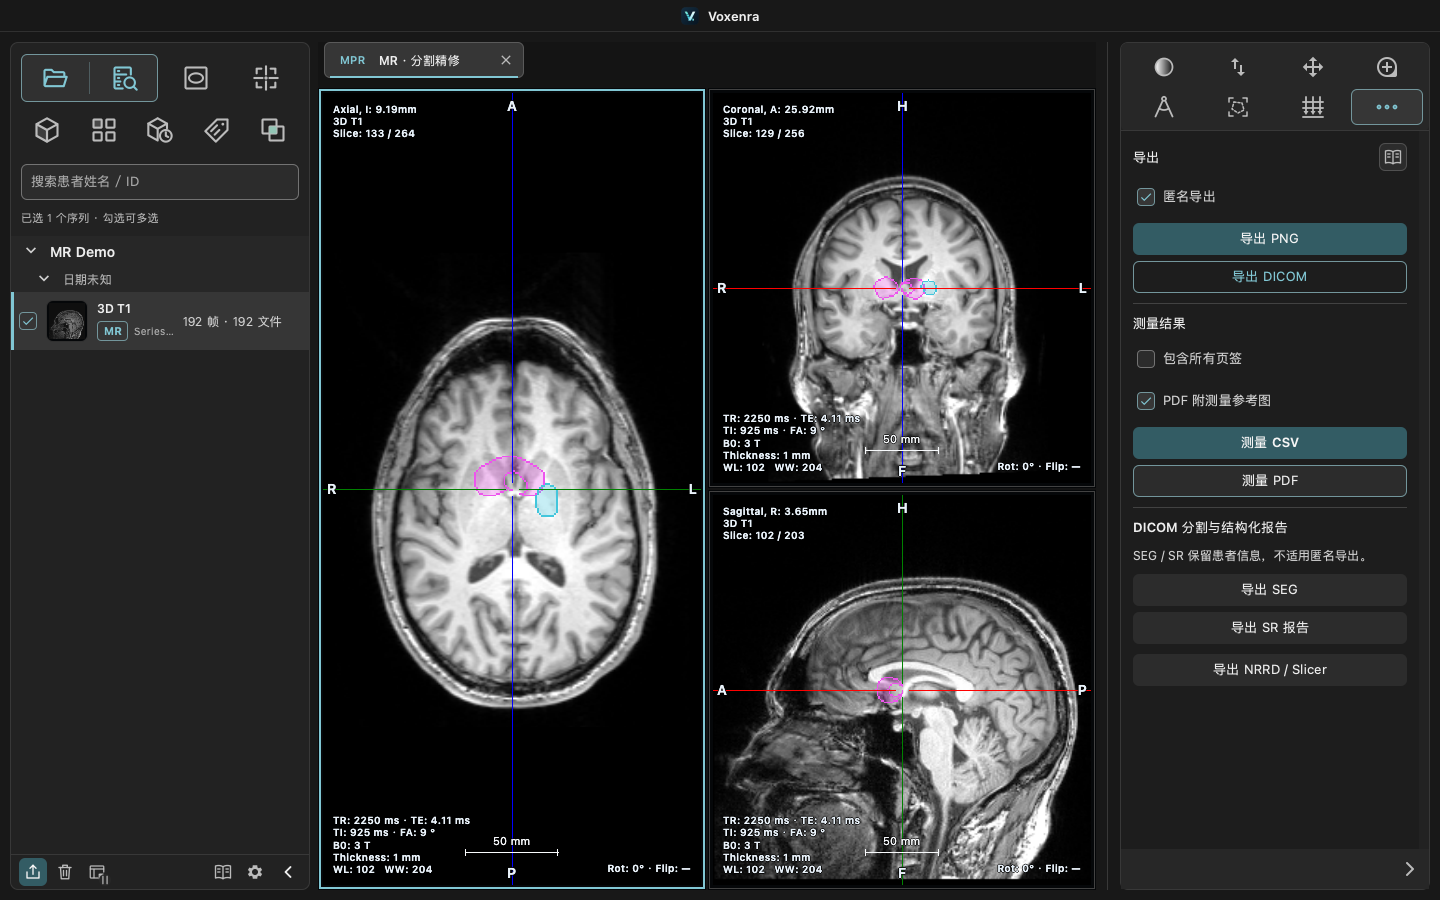Select the slice scroll up-down arrows tool
This screenshot has width=1440, height=900.
click(1238, 67)
